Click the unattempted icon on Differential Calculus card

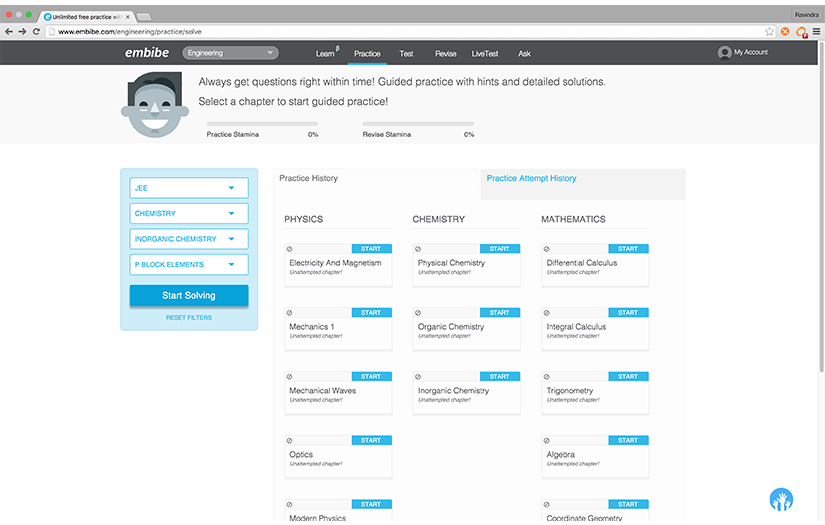click(547, 249)
